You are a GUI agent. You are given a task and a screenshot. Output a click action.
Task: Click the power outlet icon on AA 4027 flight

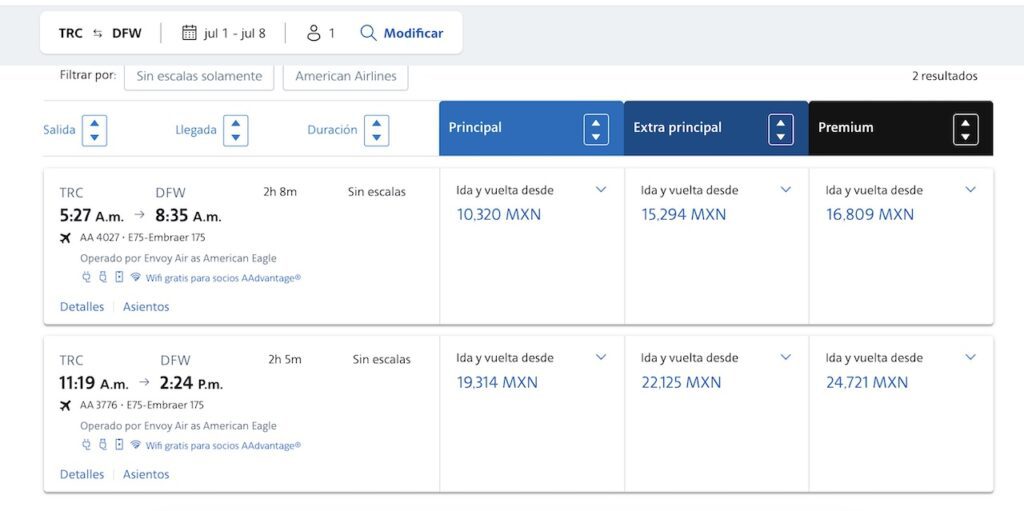click(x=86, y=277)
